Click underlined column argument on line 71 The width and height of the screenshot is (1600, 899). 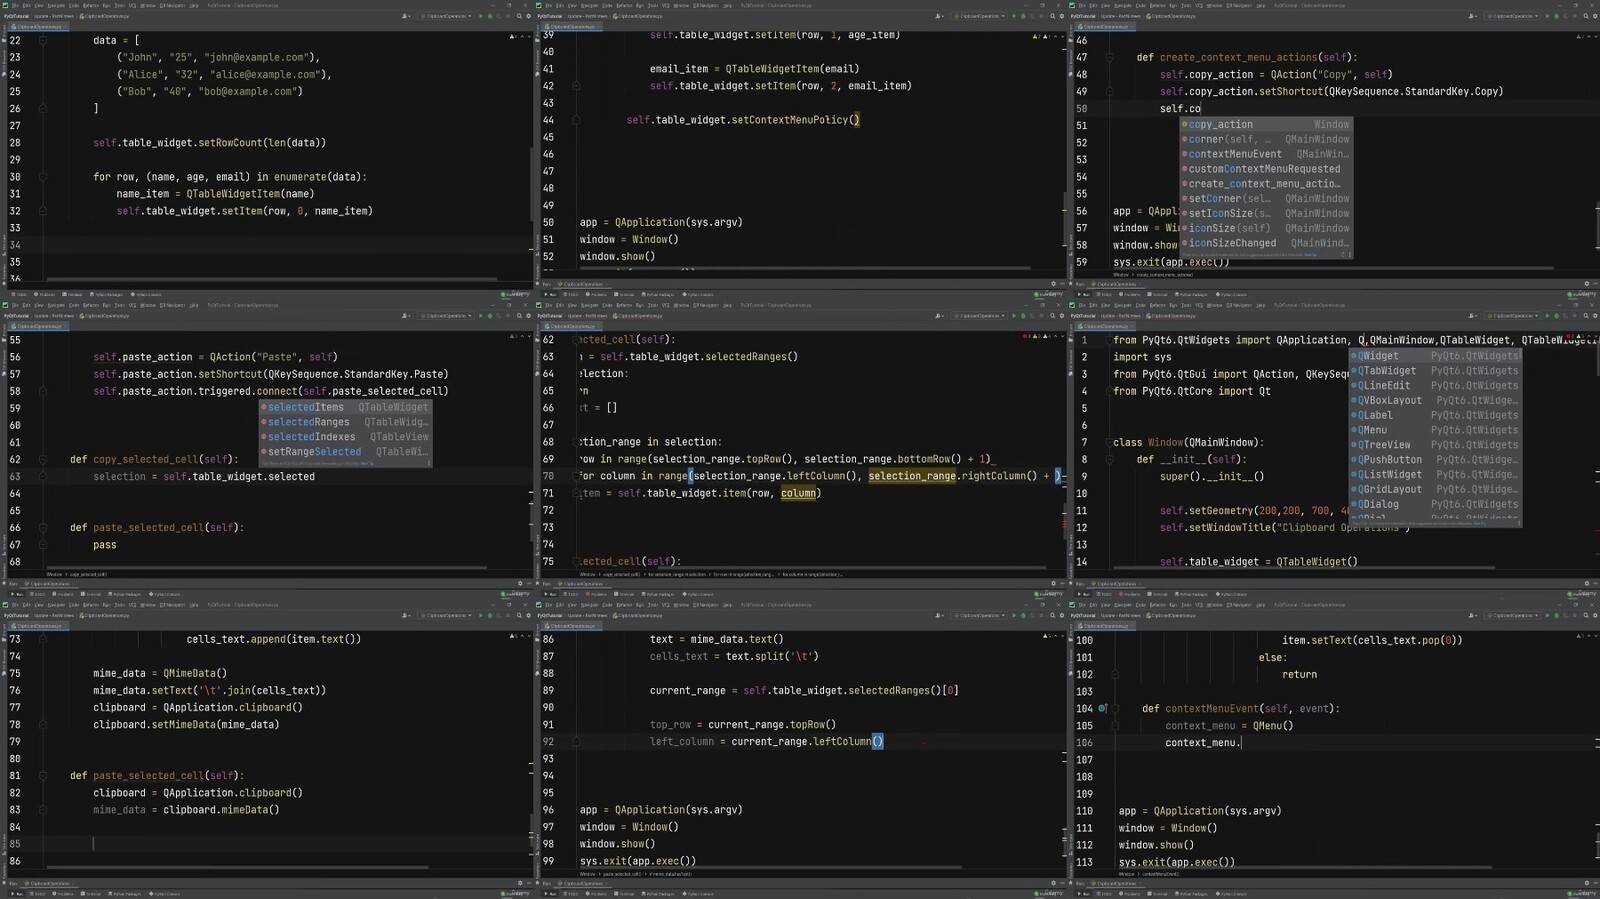tap(798, 493)
